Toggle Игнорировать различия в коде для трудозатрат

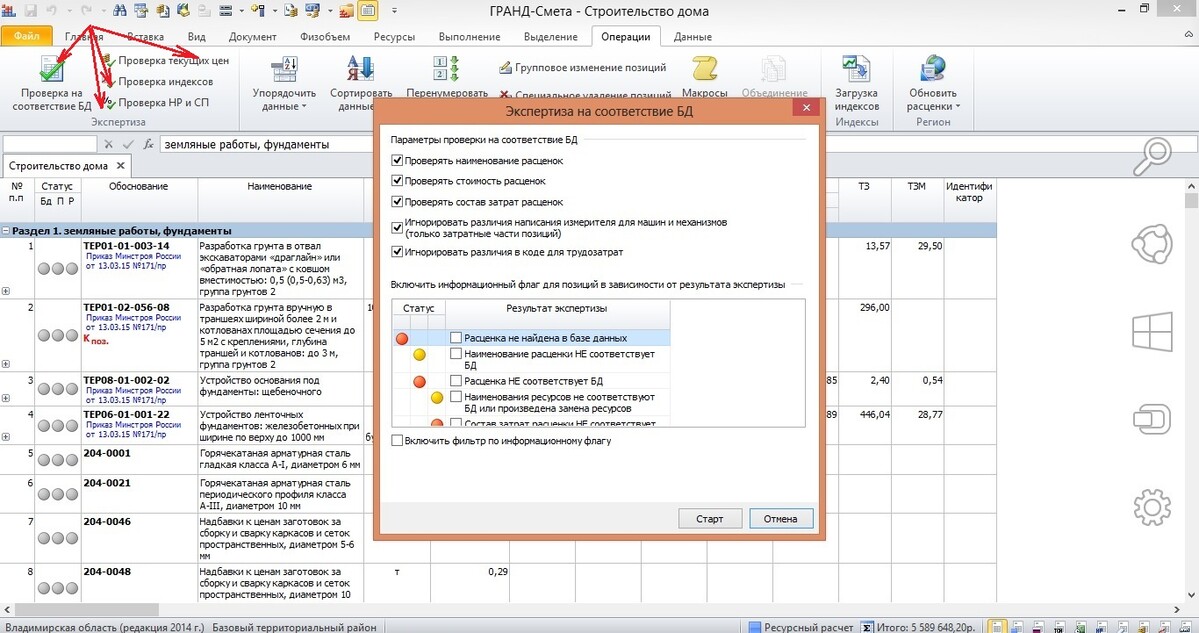[397, 252]
